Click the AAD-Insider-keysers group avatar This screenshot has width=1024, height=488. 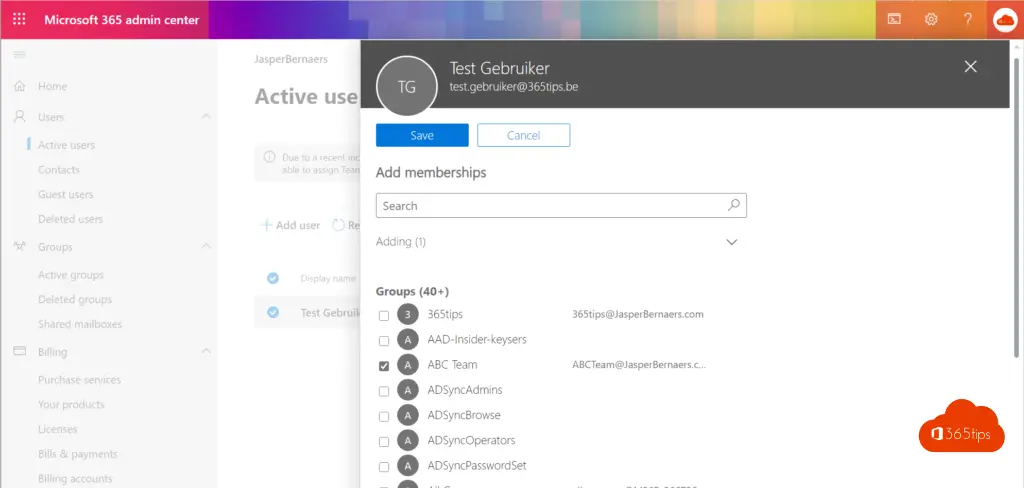pos(408,340)
